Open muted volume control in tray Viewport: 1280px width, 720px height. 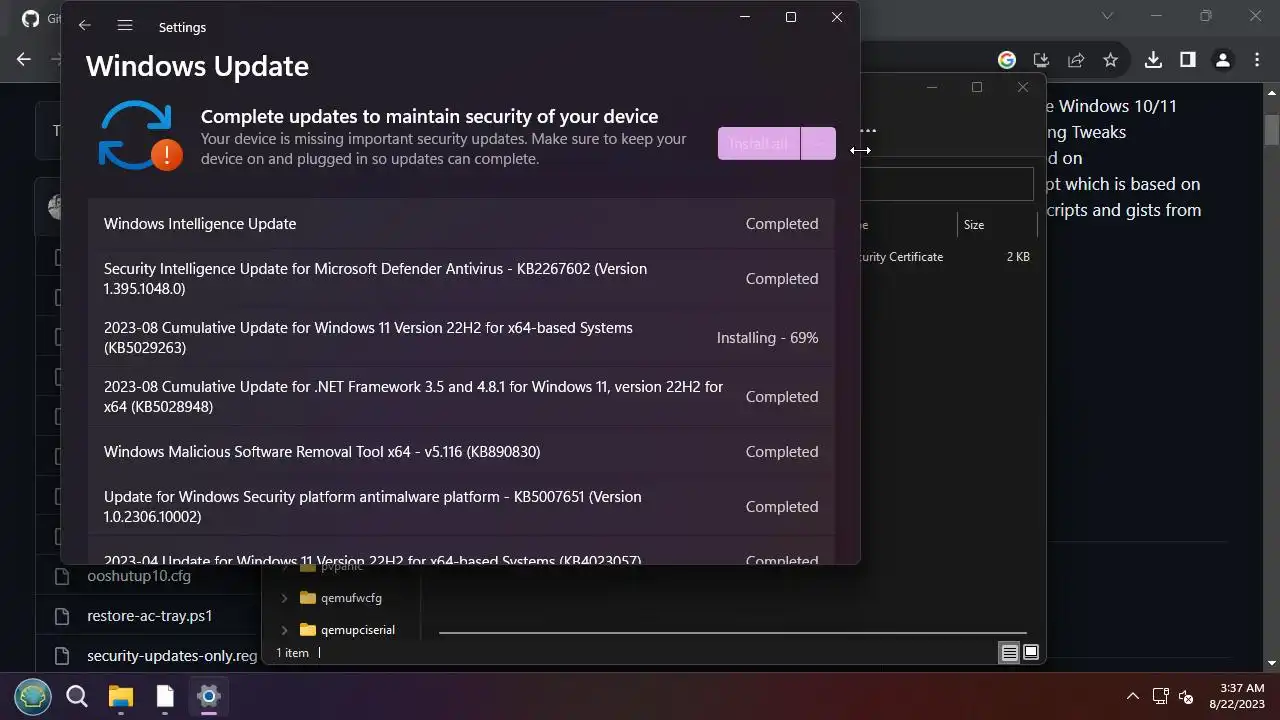pos(1186,696)
